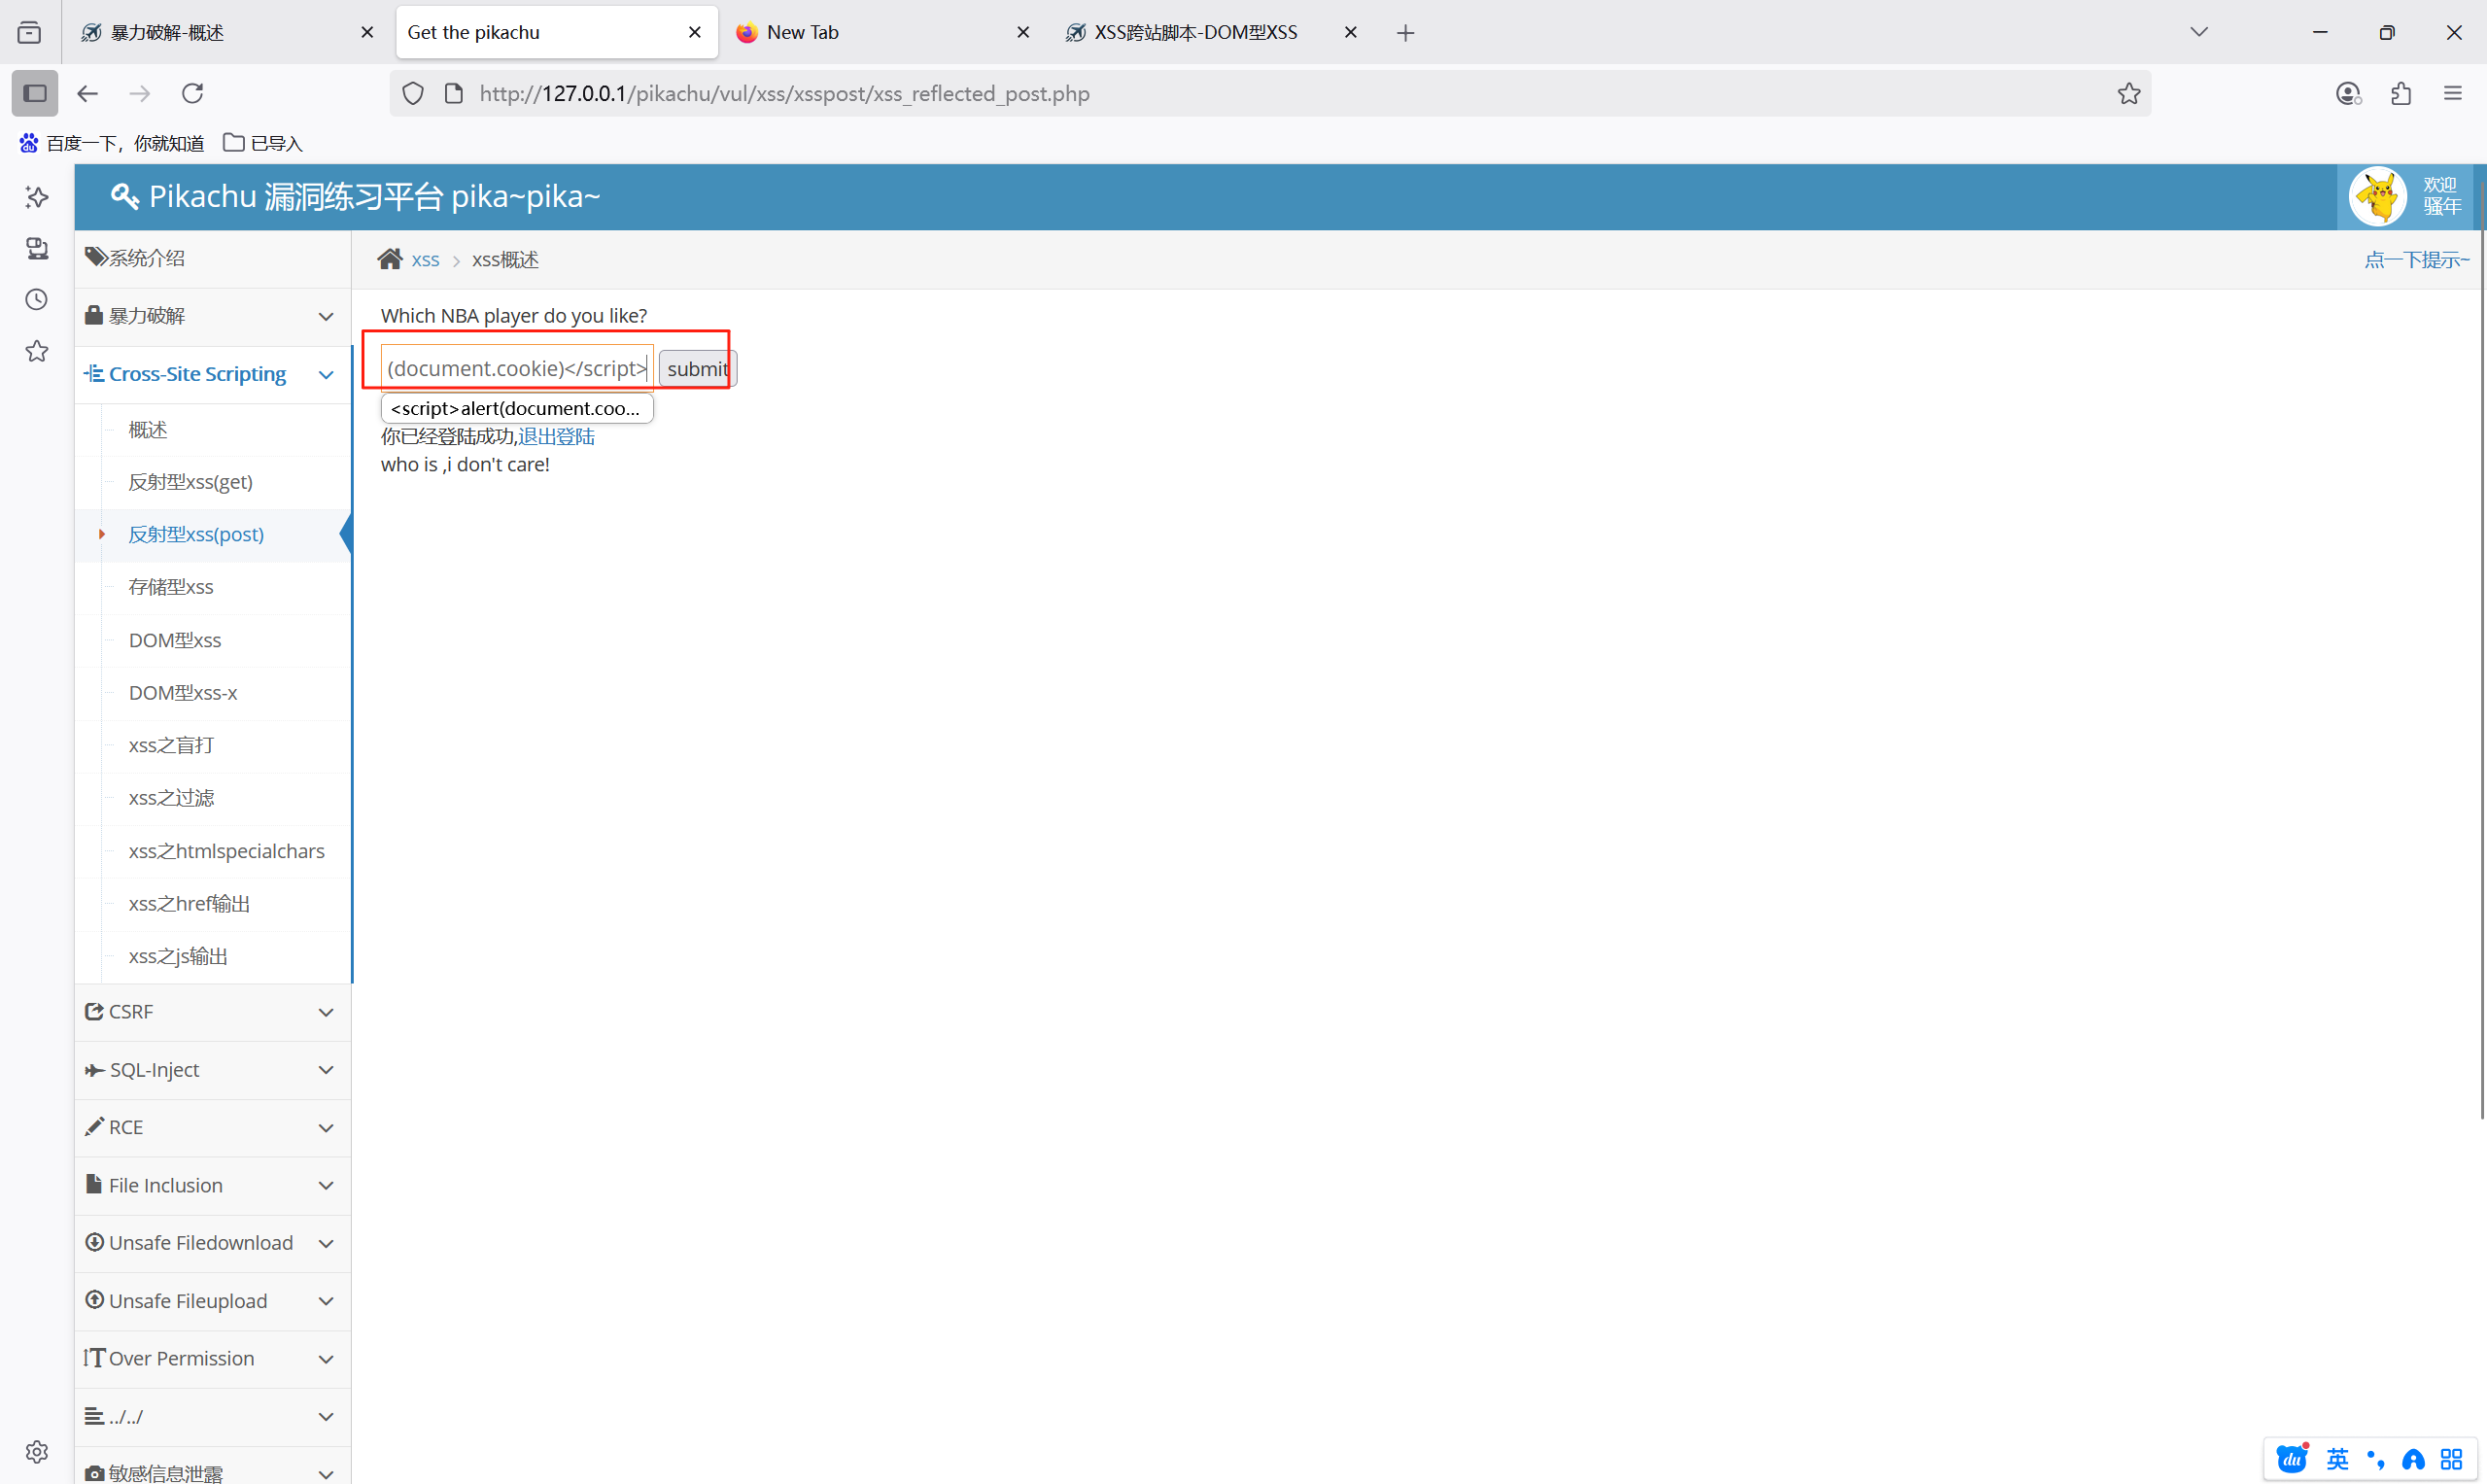List all tabs dropdown arrow
Viewport: 2487px width, 1484px height.
pyautogui.click(x=2198, y=32)
